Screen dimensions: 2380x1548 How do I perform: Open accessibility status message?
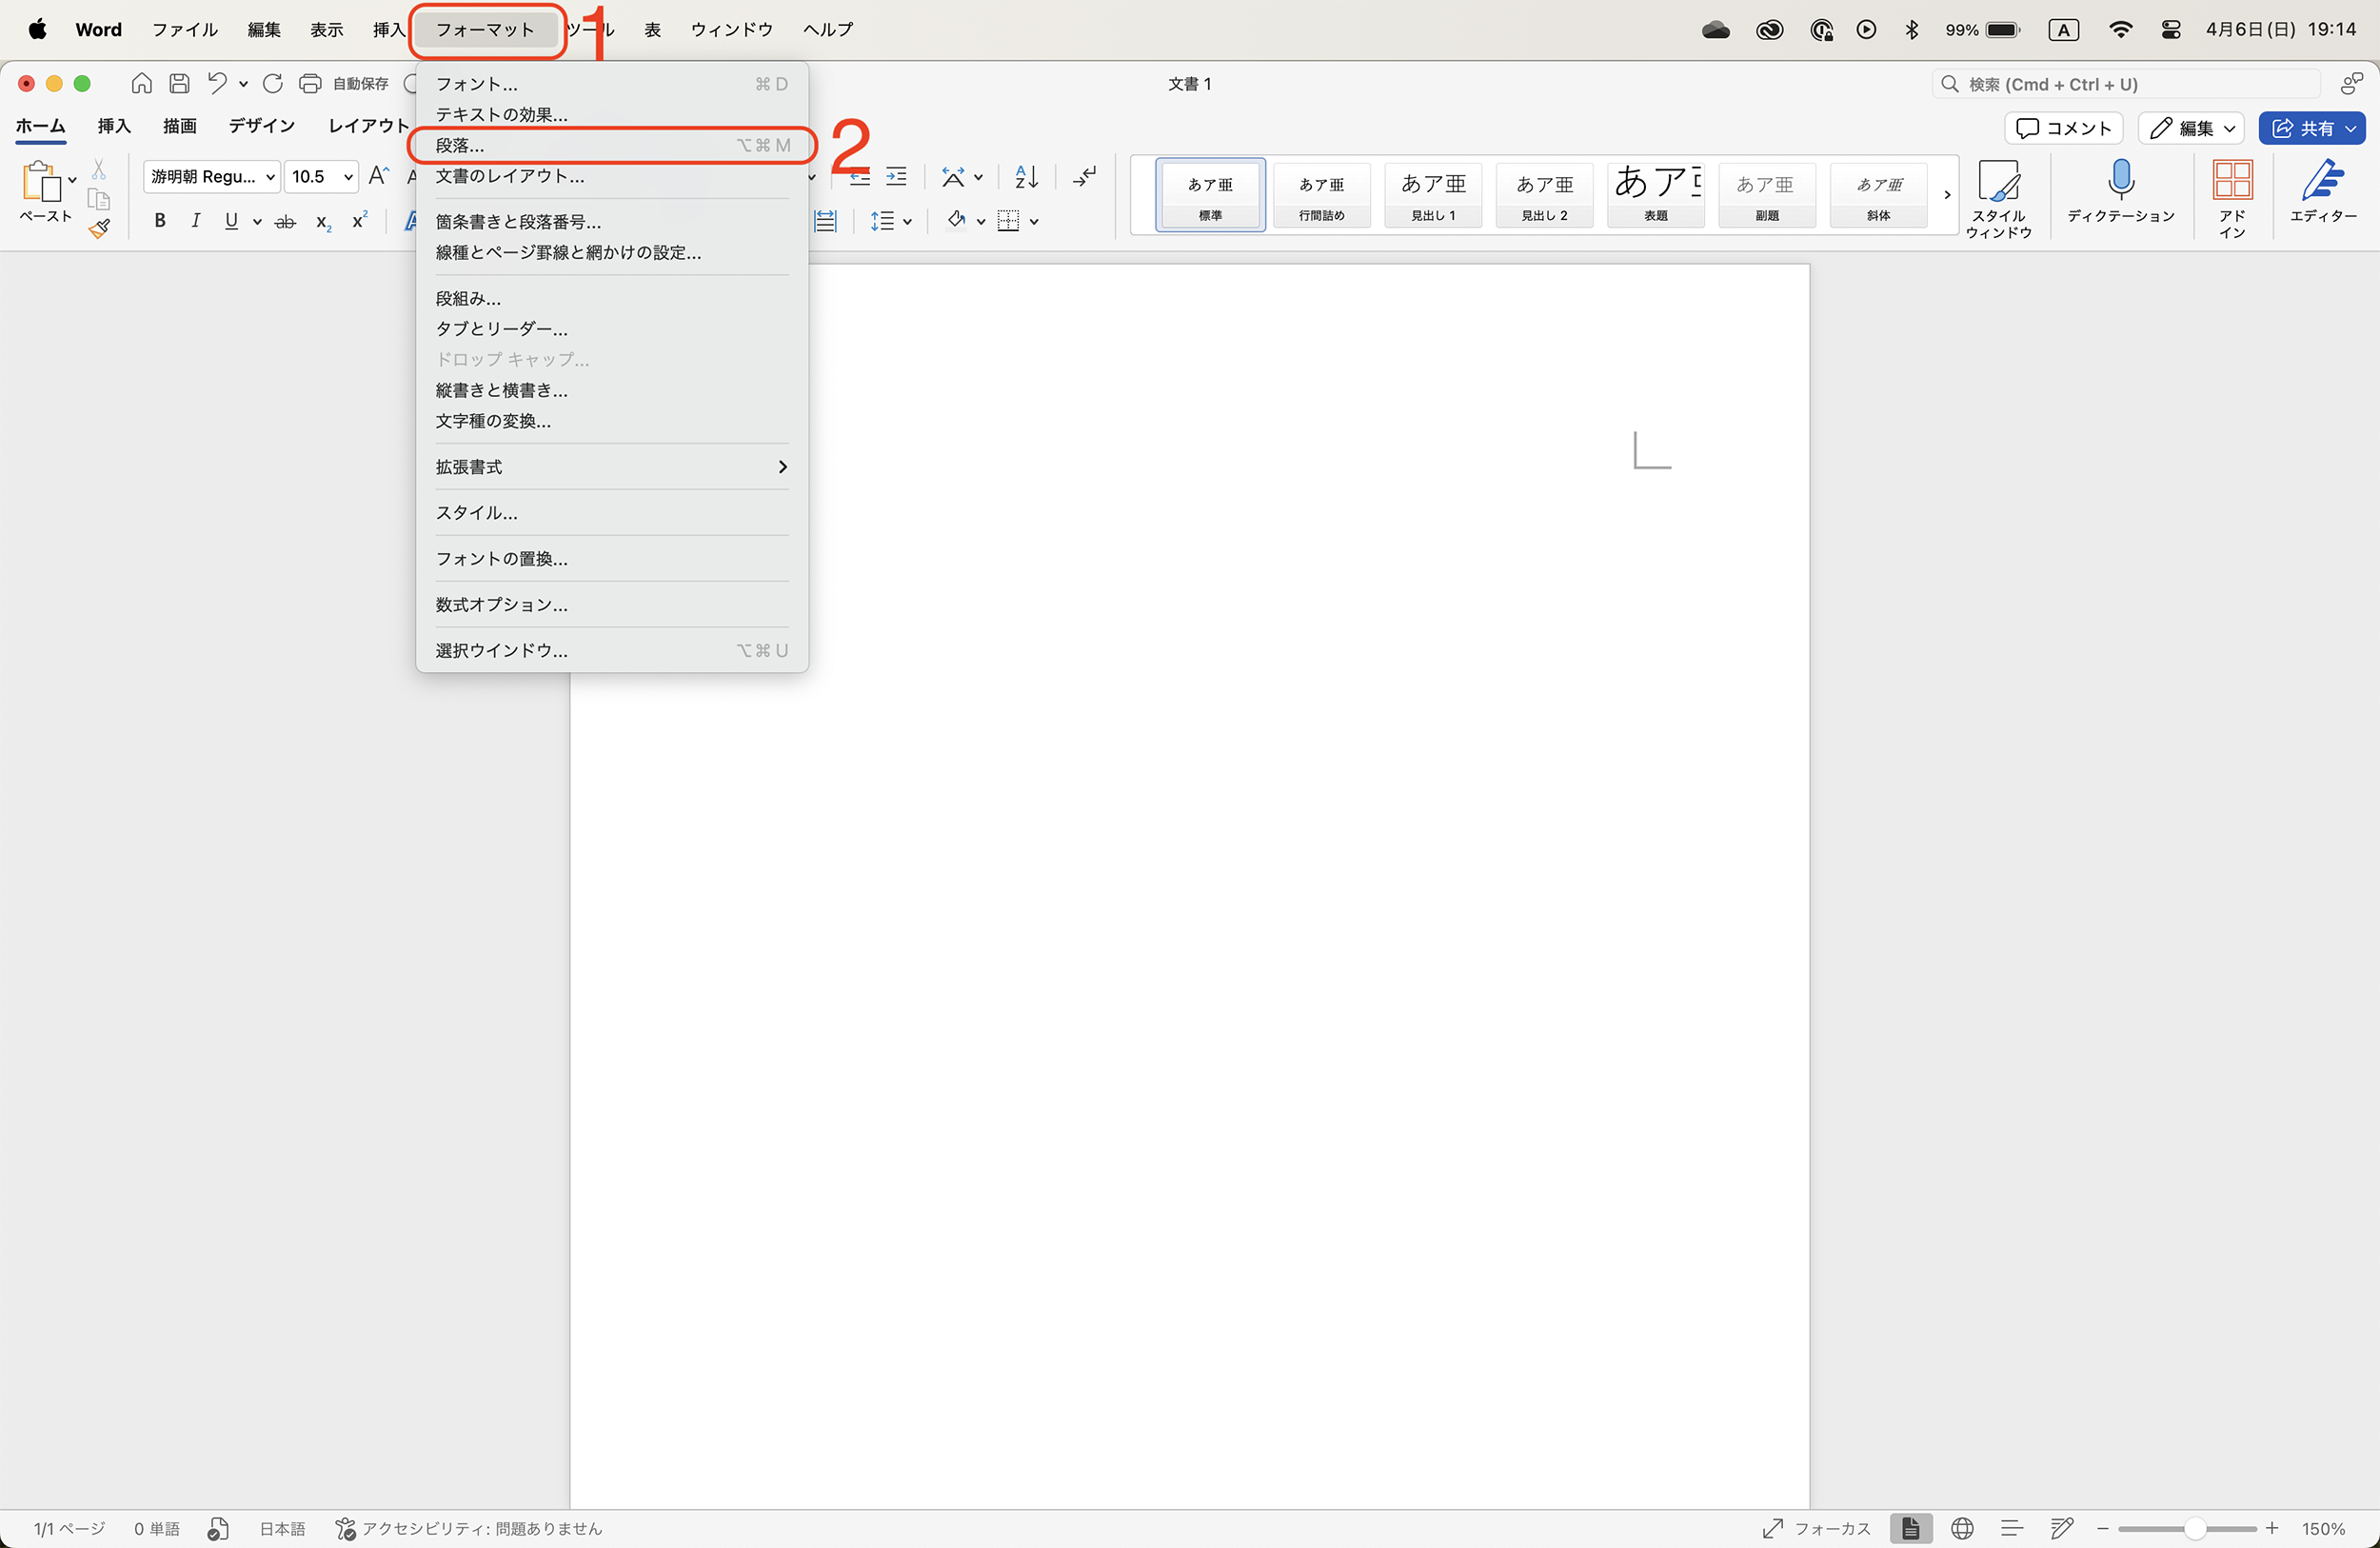pos(468,1529)
